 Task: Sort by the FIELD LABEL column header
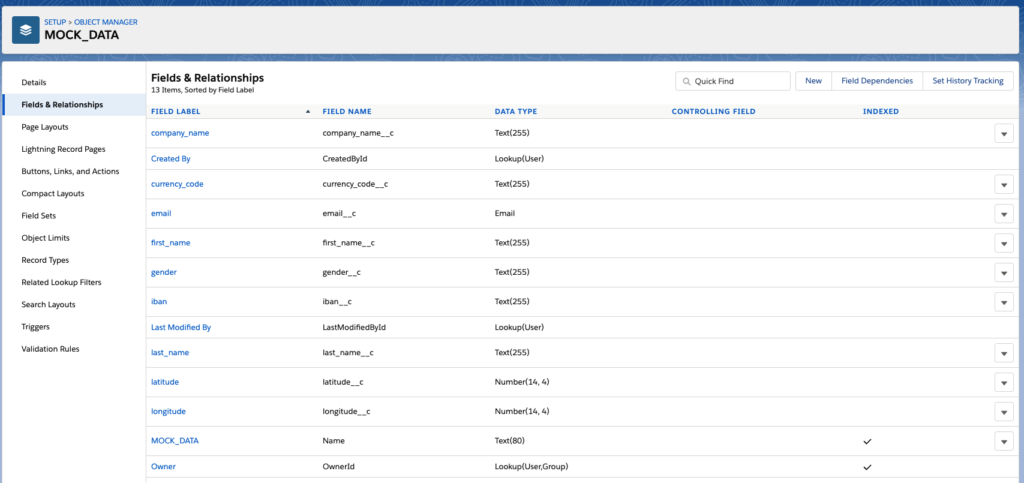point(176,112)
